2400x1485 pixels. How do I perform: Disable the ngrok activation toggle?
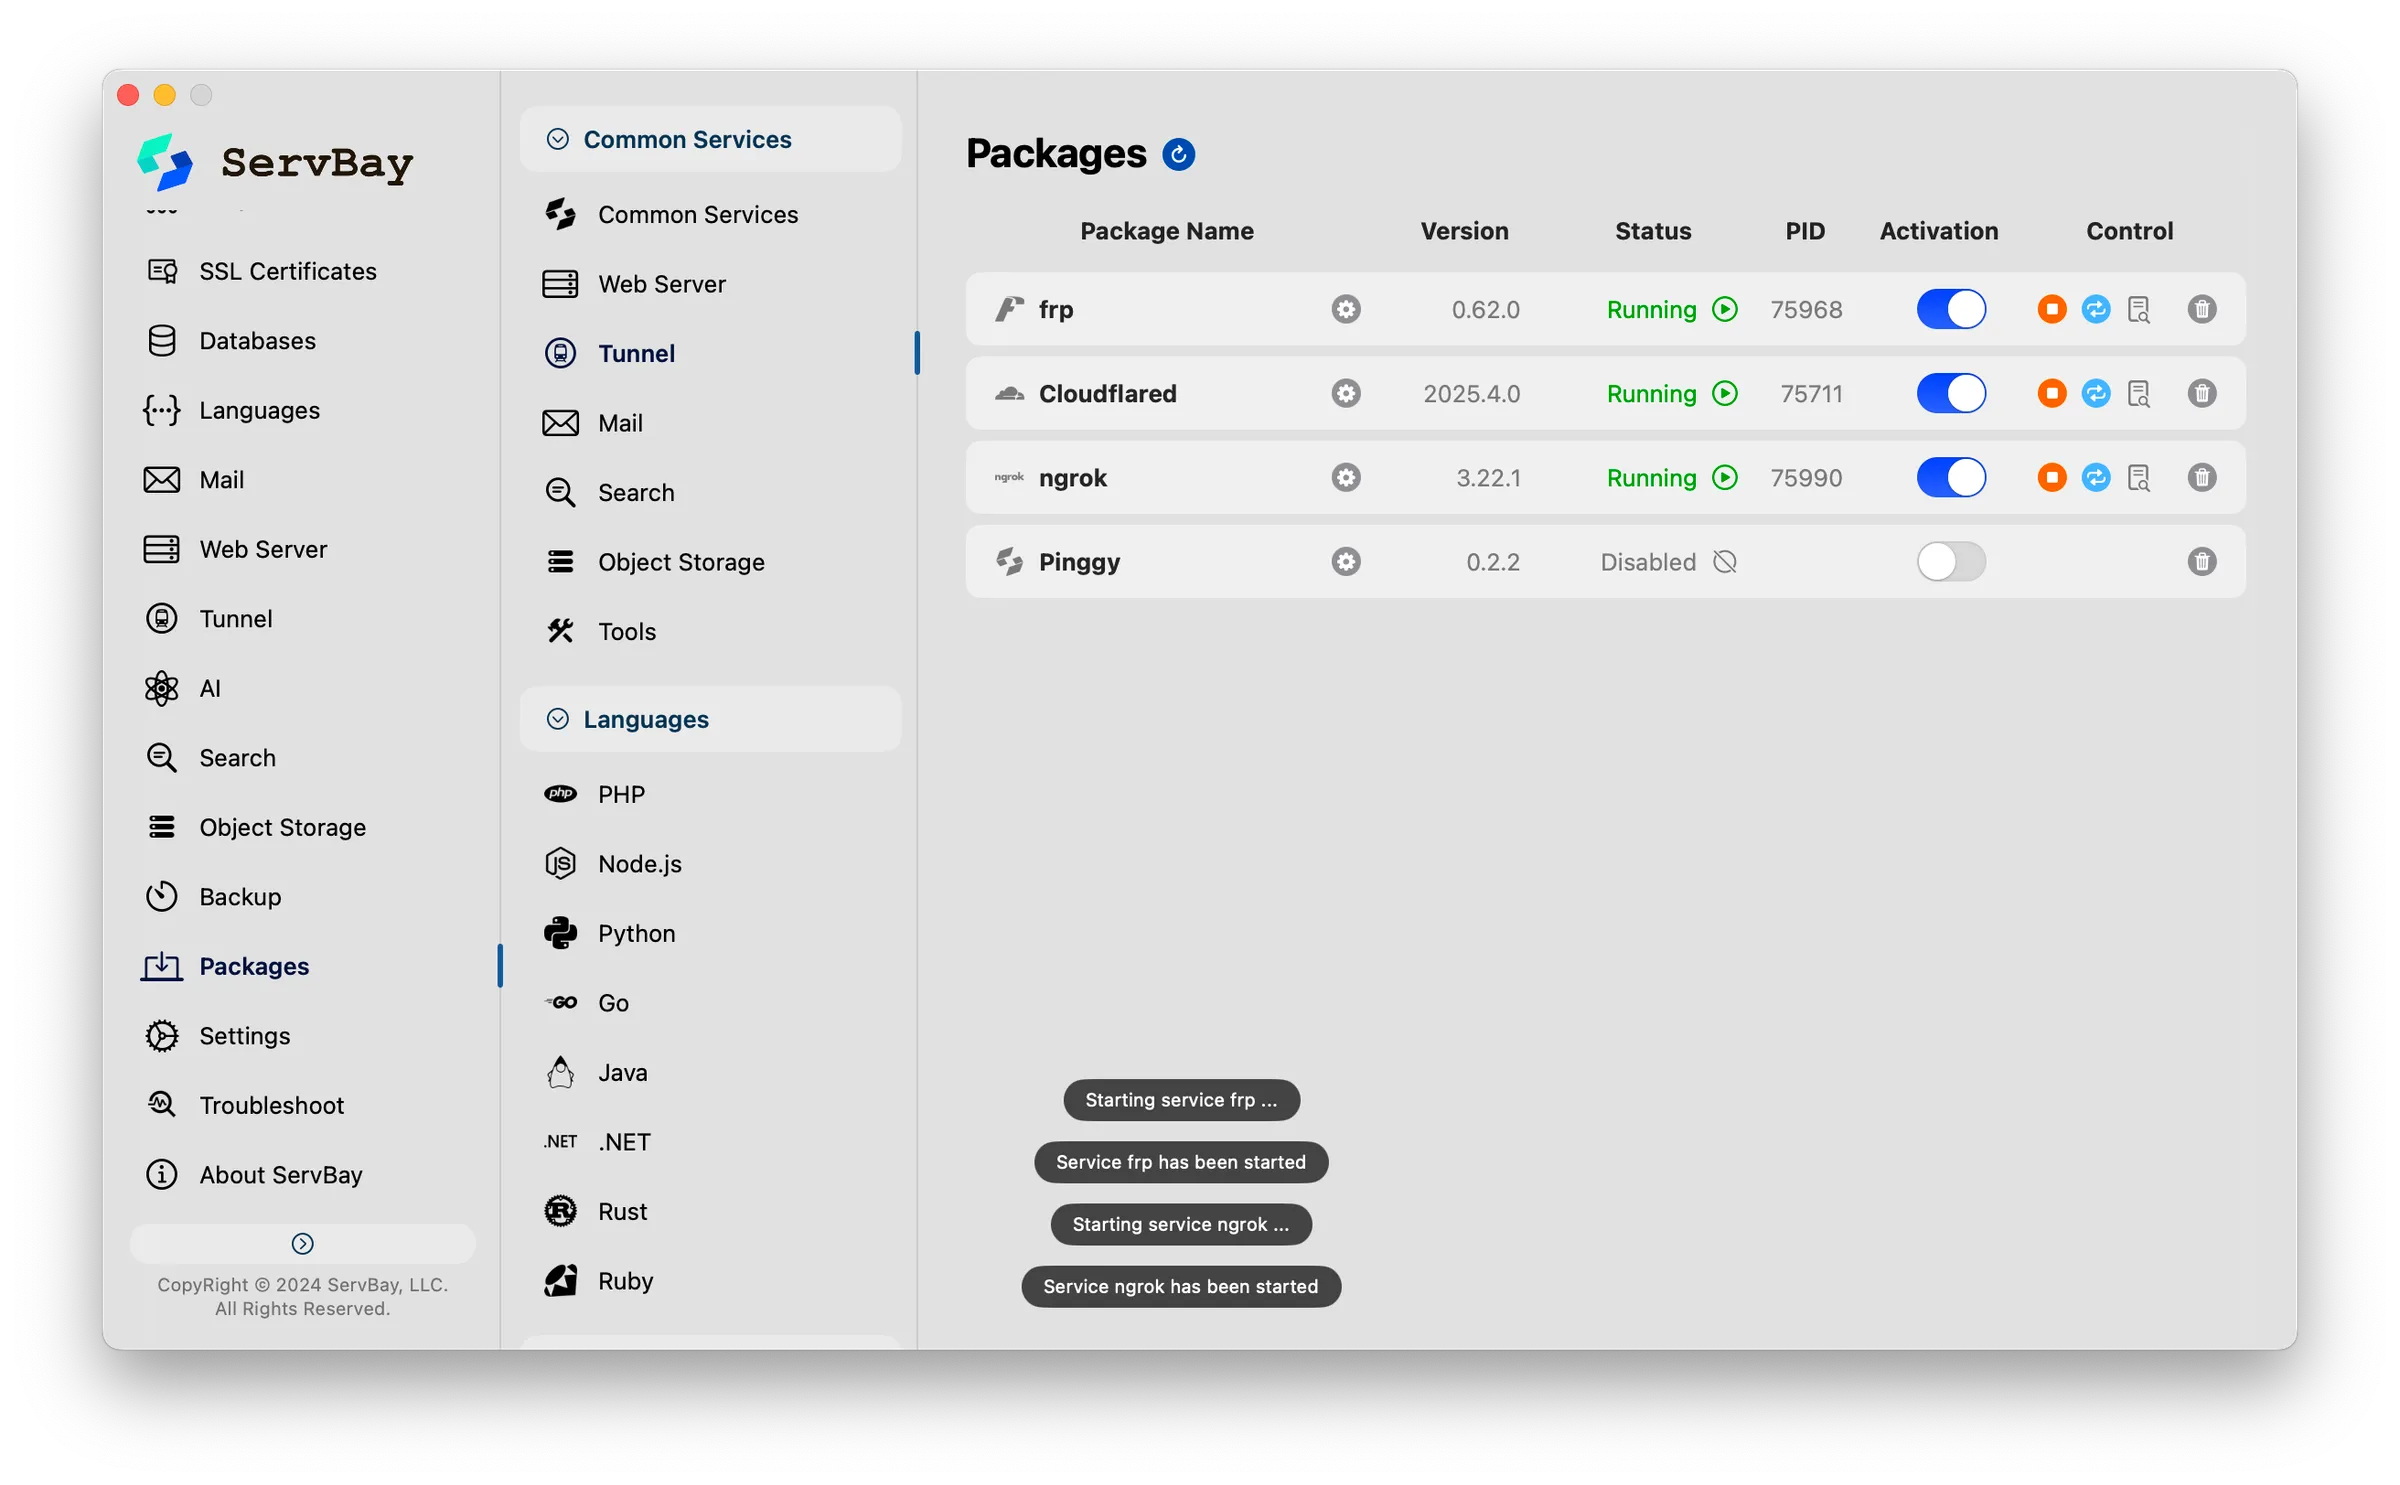pos(1951,477)
